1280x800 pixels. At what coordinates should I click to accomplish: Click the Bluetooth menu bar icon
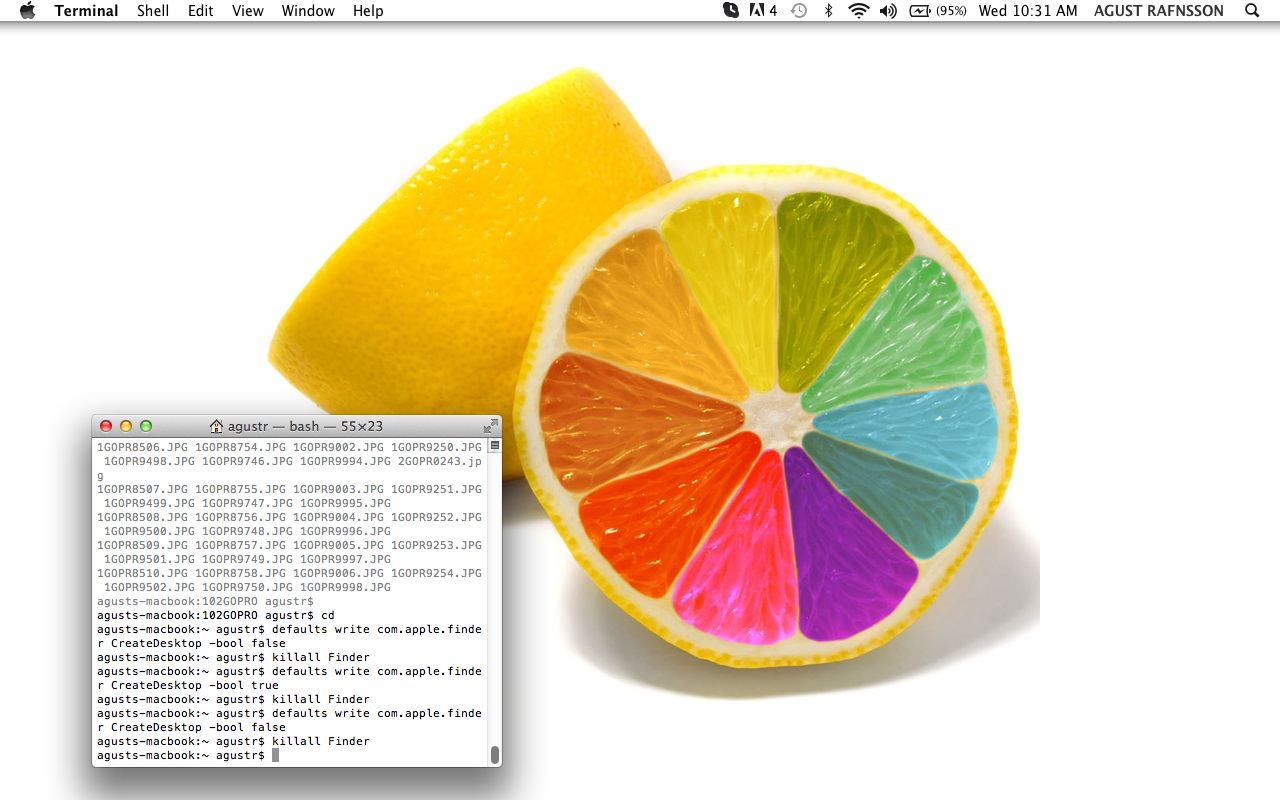click(x=828, y=11)
